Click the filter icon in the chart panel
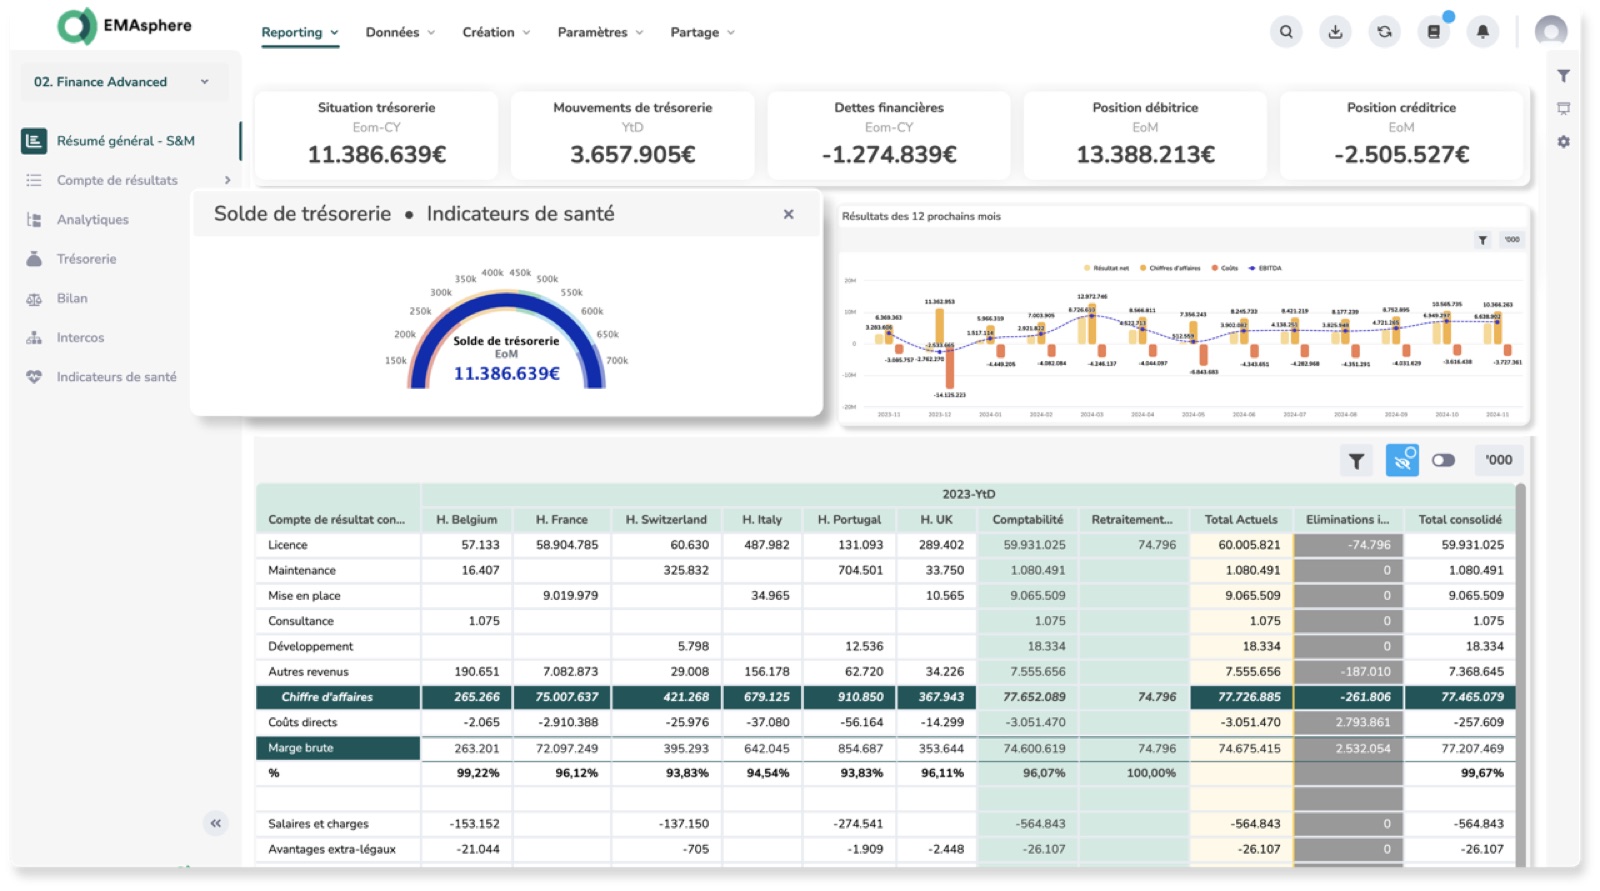This screenshot has height=891, width=1600. (1483, 240)
